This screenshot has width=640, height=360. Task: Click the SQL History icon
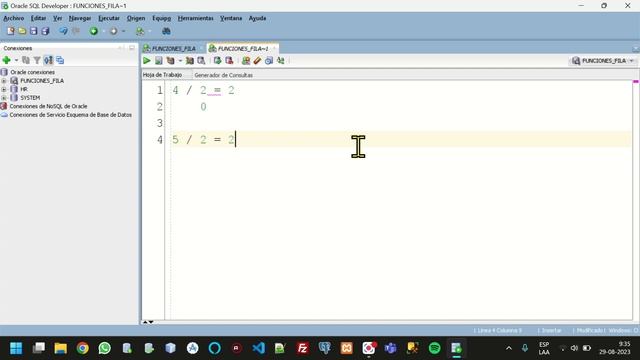pos(269,61)
